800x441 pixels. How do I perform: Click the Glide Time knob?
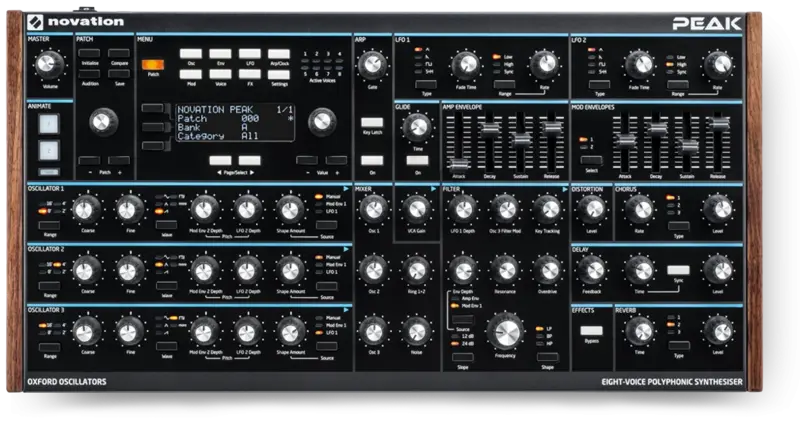(416, 126)
